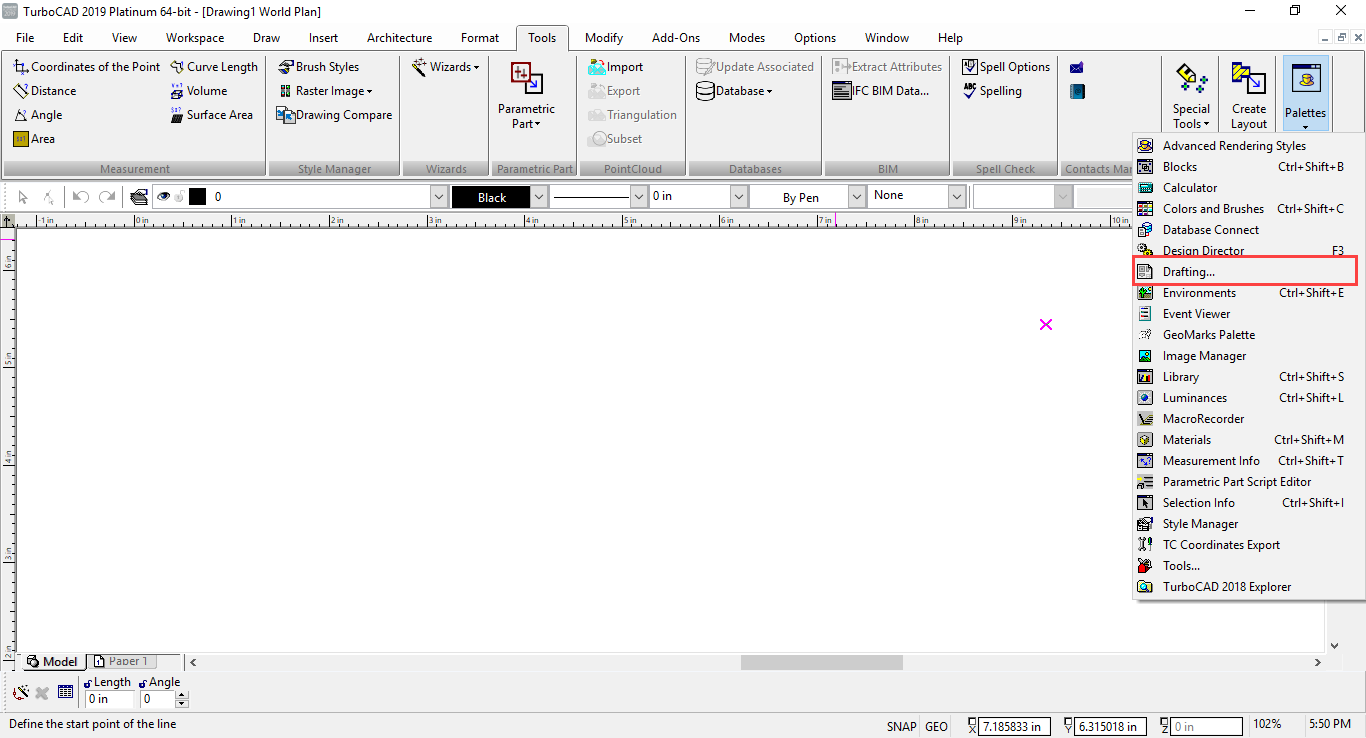The height and width of the screenshot is (738, 1366).
Task: Open the layers manager icon
Action: [x=139, y=197]
